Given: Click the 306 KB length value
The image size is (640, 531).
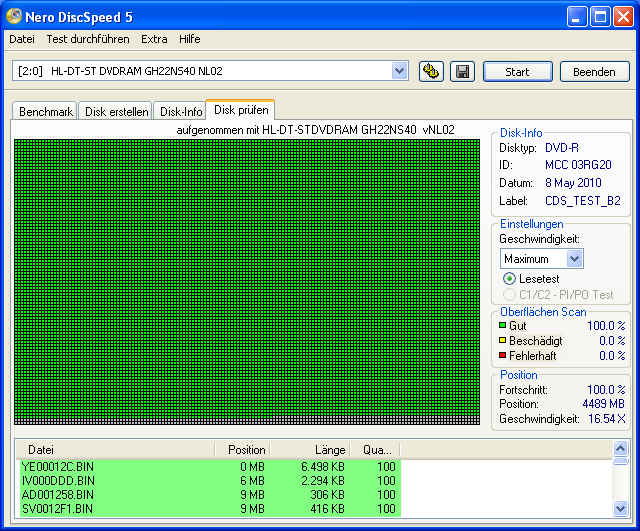Looking at the screenshot, I should [327, 495].
